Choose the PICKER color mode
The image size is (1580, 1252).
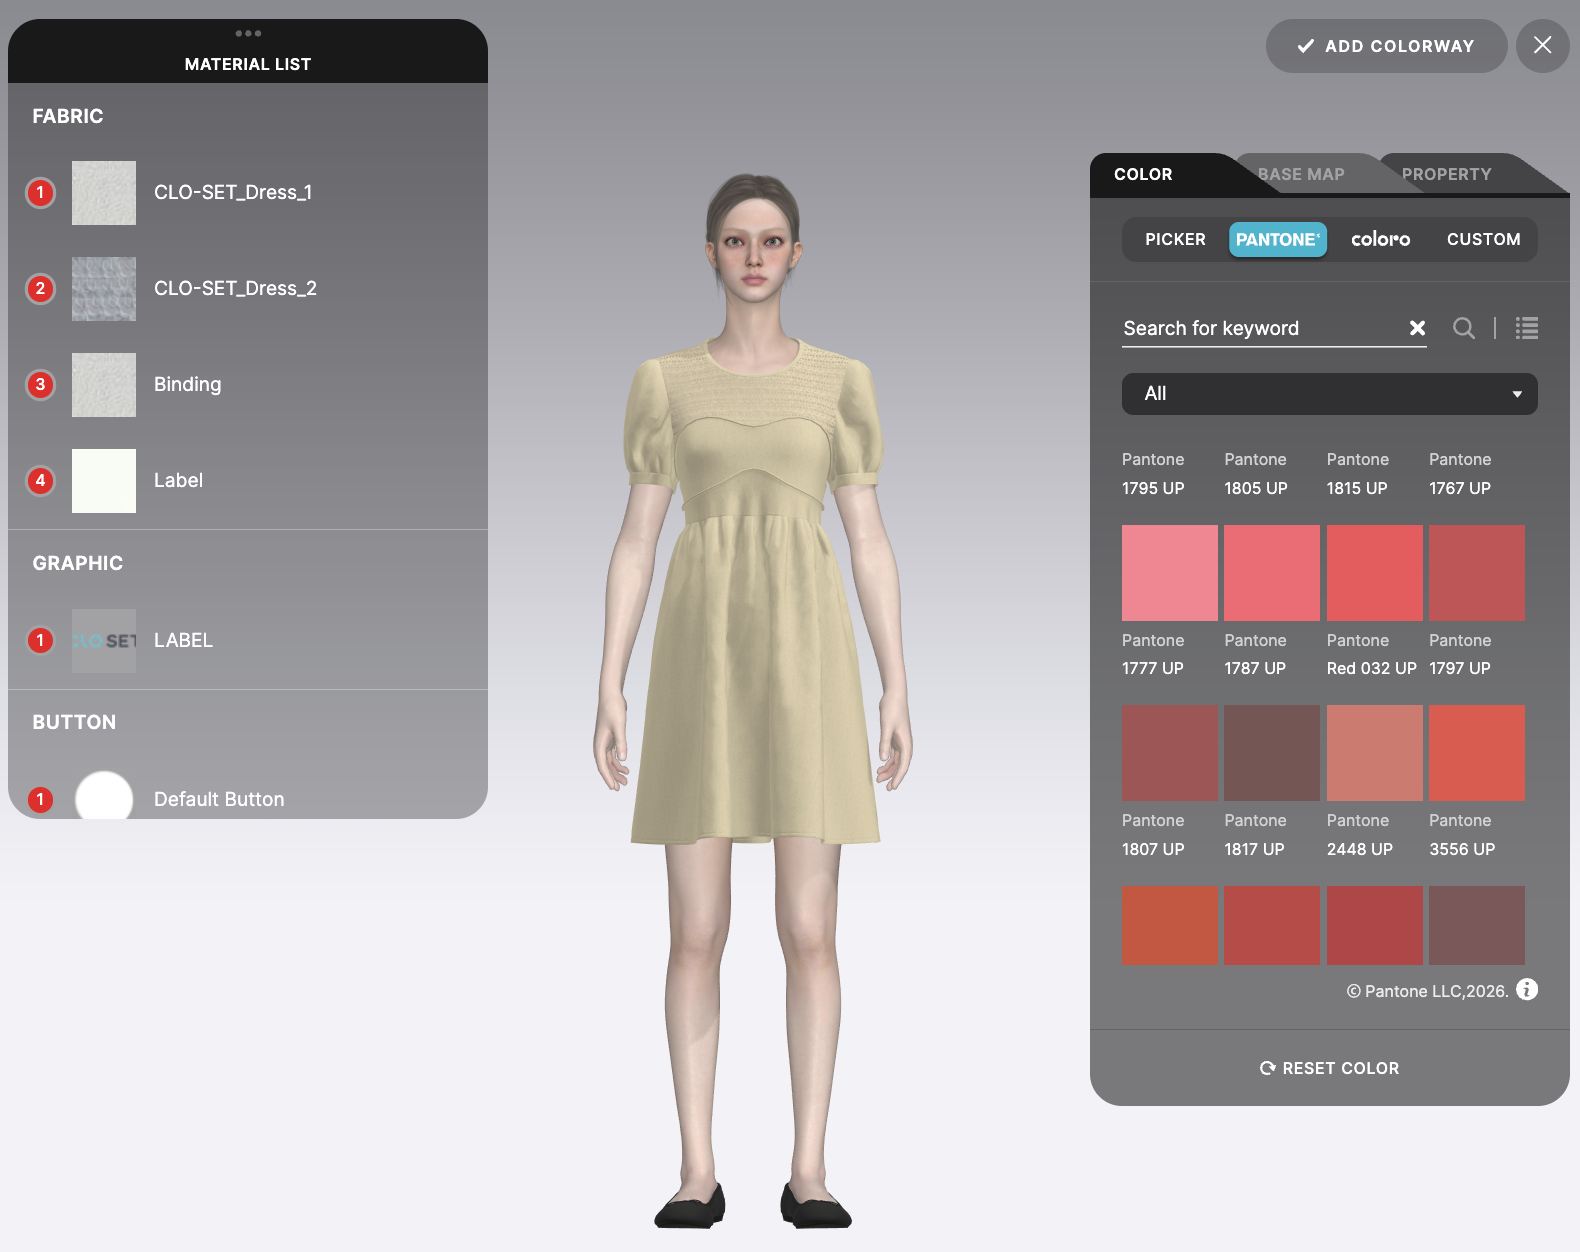coord(1175,240)
